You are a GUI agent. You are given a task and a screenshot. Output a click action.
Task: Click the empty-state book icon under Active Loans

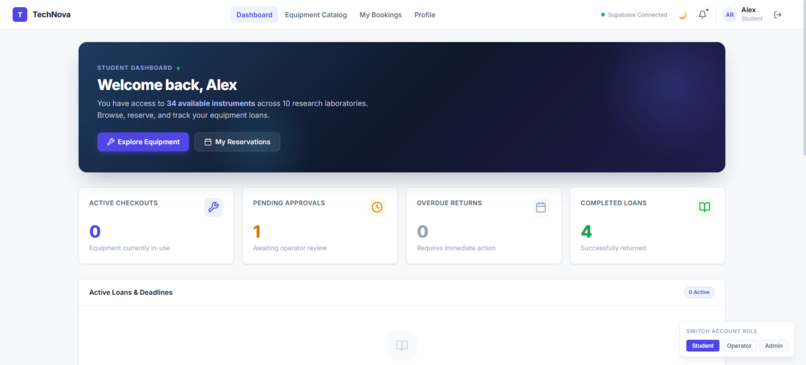click(402, 345)
